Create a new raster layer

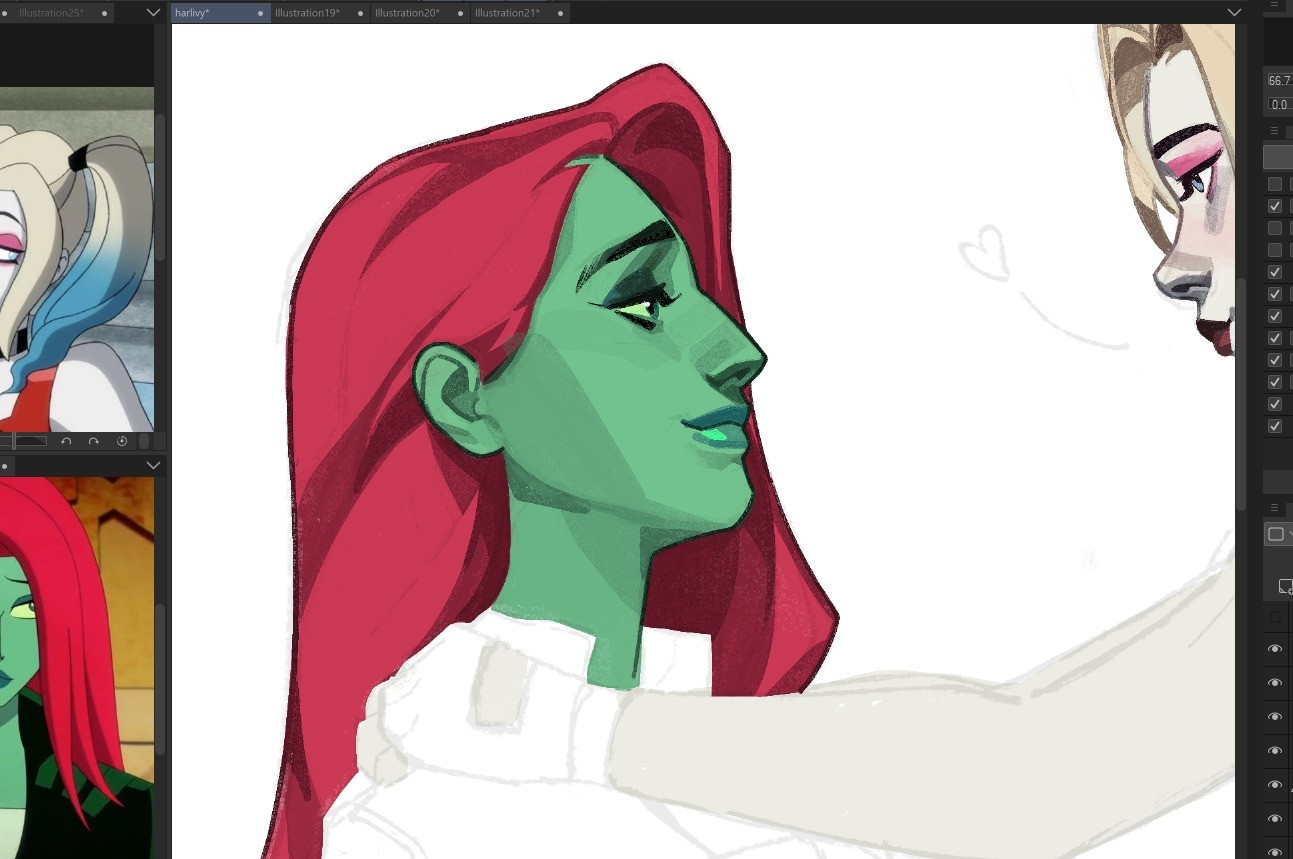pos(1286,586)
